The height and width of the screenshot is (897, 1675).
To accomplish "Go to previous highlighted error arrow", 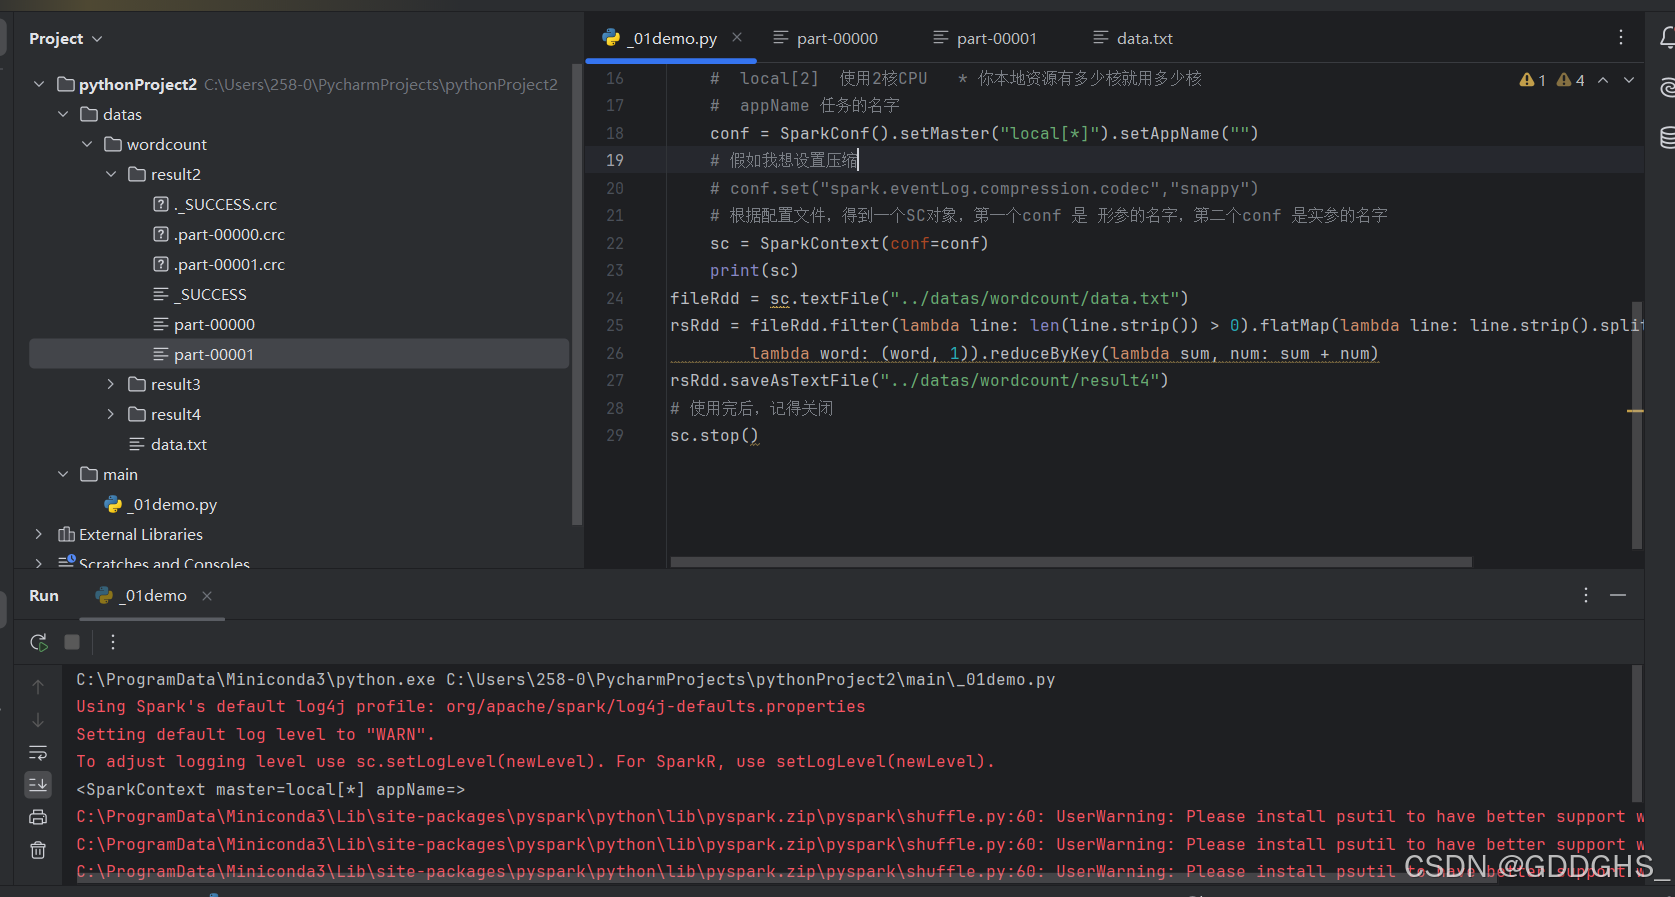I will [x=1603, y=80].
